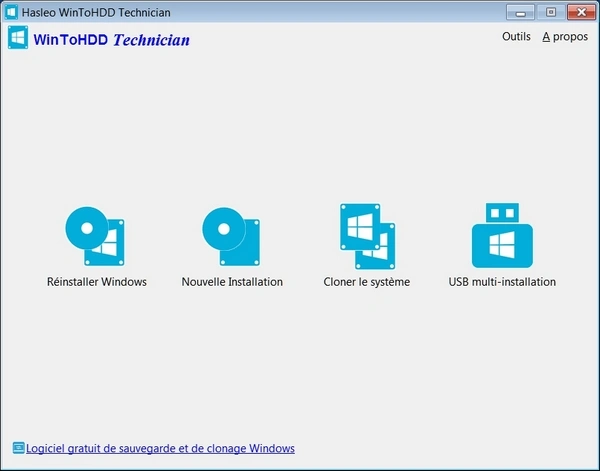Pick the "USB multi-installation" text label
Viewport: 600px width, 471px height.
click(x=502, y=282)
